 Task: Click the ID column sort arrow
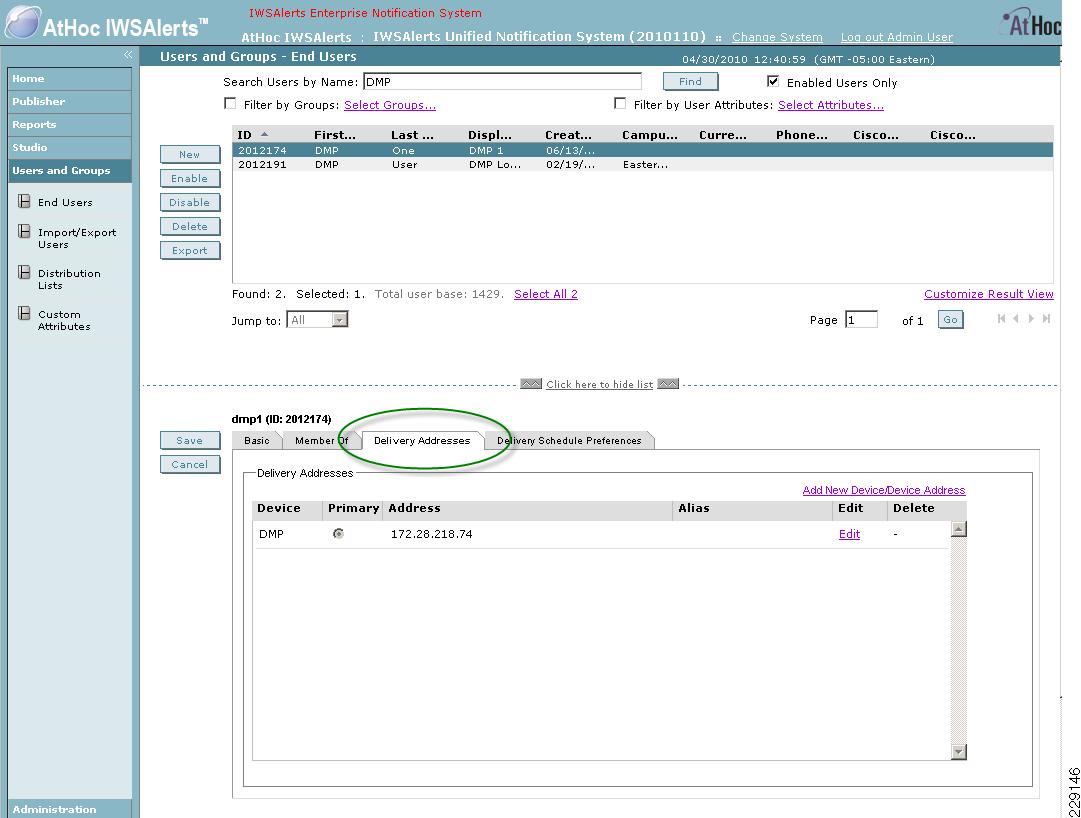coord(264,134)
